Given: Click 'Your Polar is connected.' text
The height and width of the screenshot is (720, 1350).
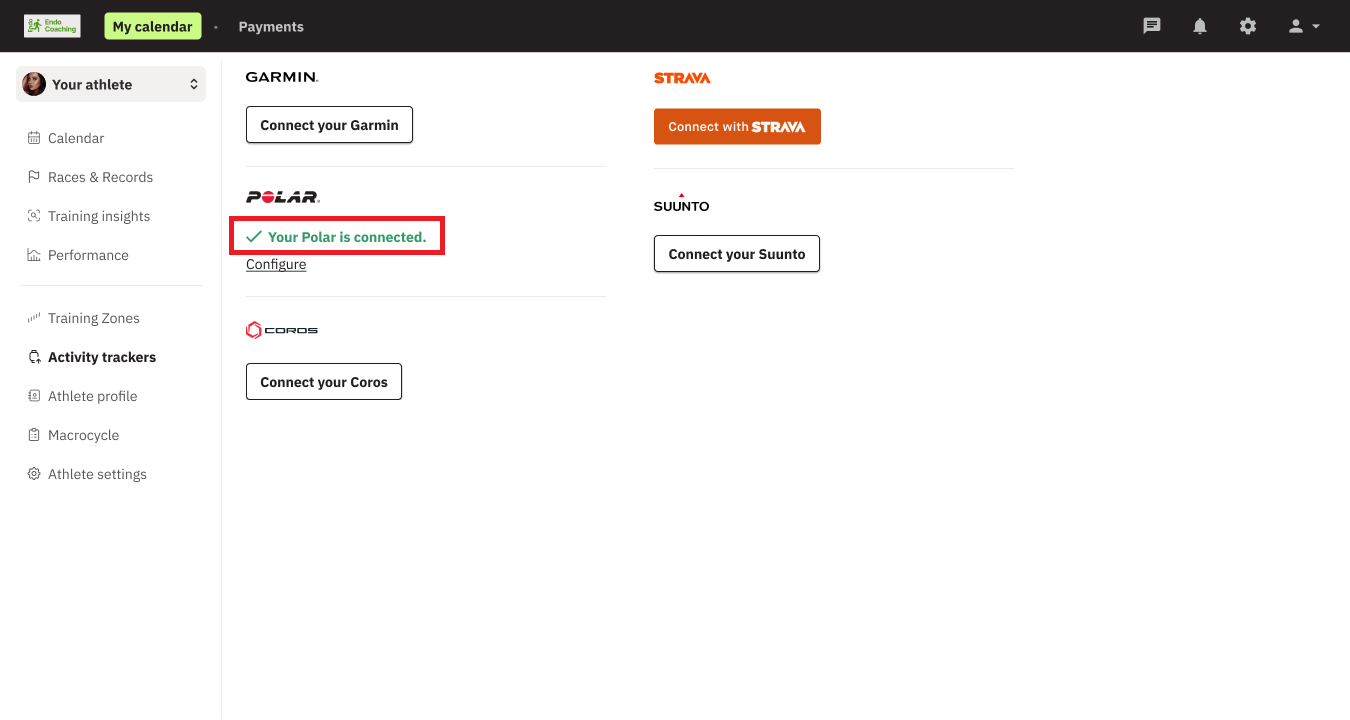Looking at the screenshot, I should (347, 237).
